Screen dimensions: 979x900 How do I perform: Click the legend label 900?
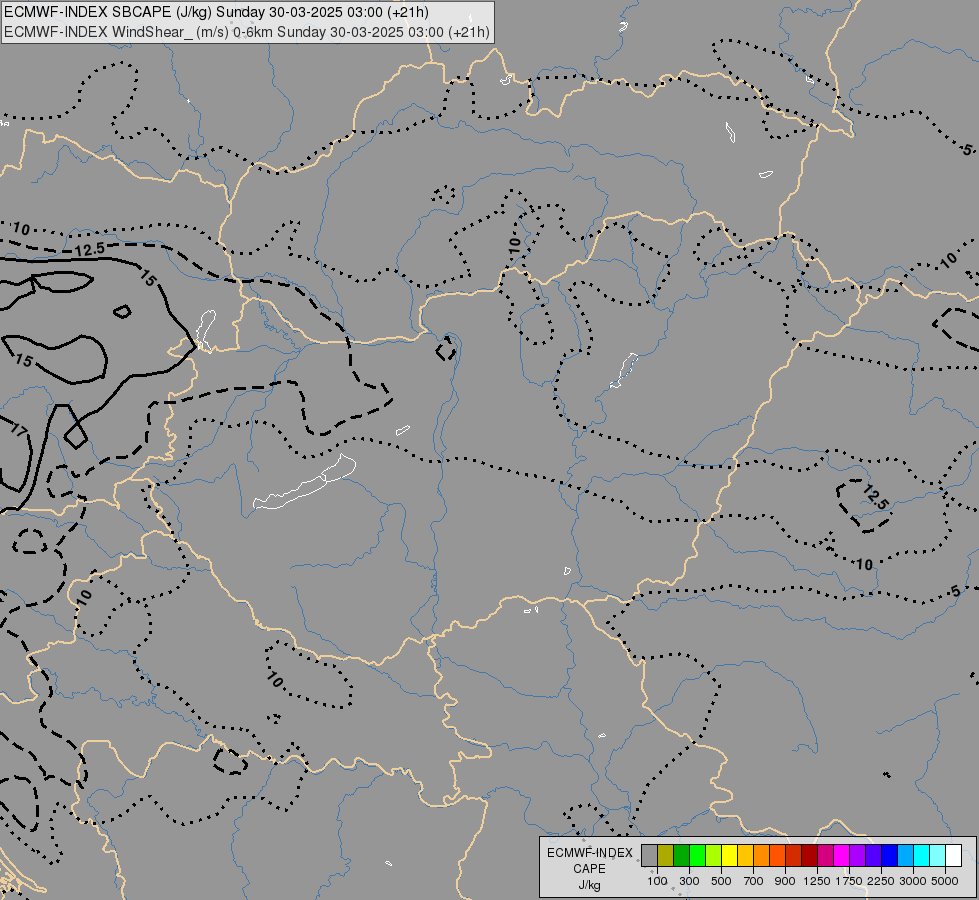click(x=785, y=881)
